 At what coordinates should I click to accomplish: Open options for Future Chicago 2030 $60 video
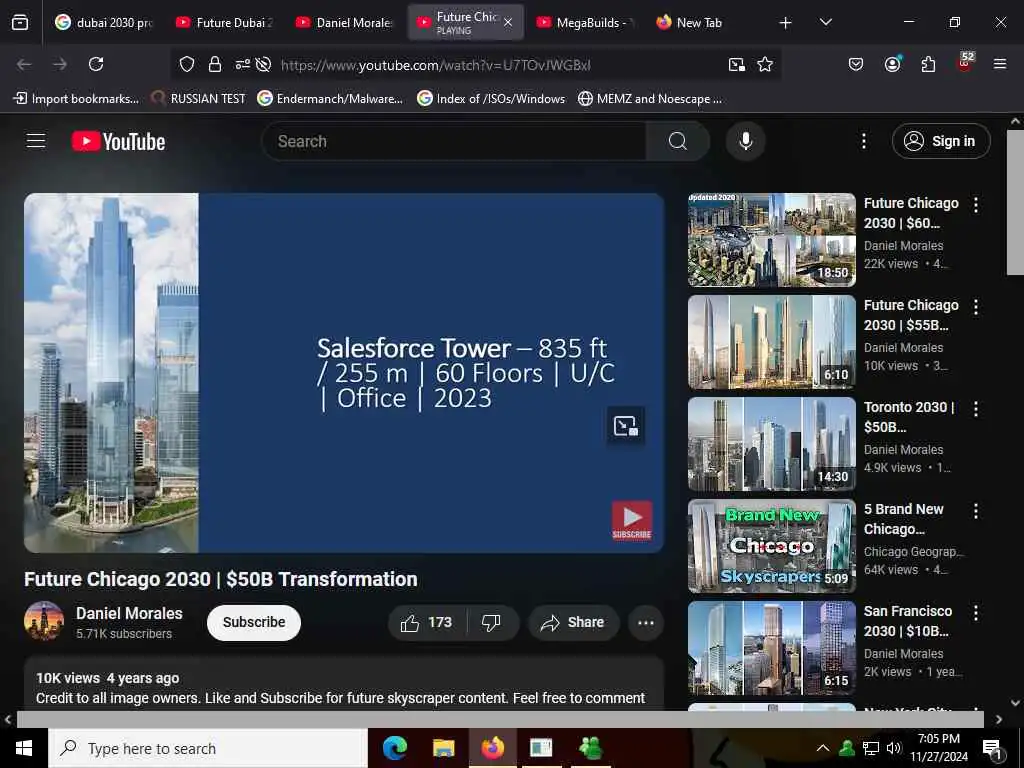976,205
